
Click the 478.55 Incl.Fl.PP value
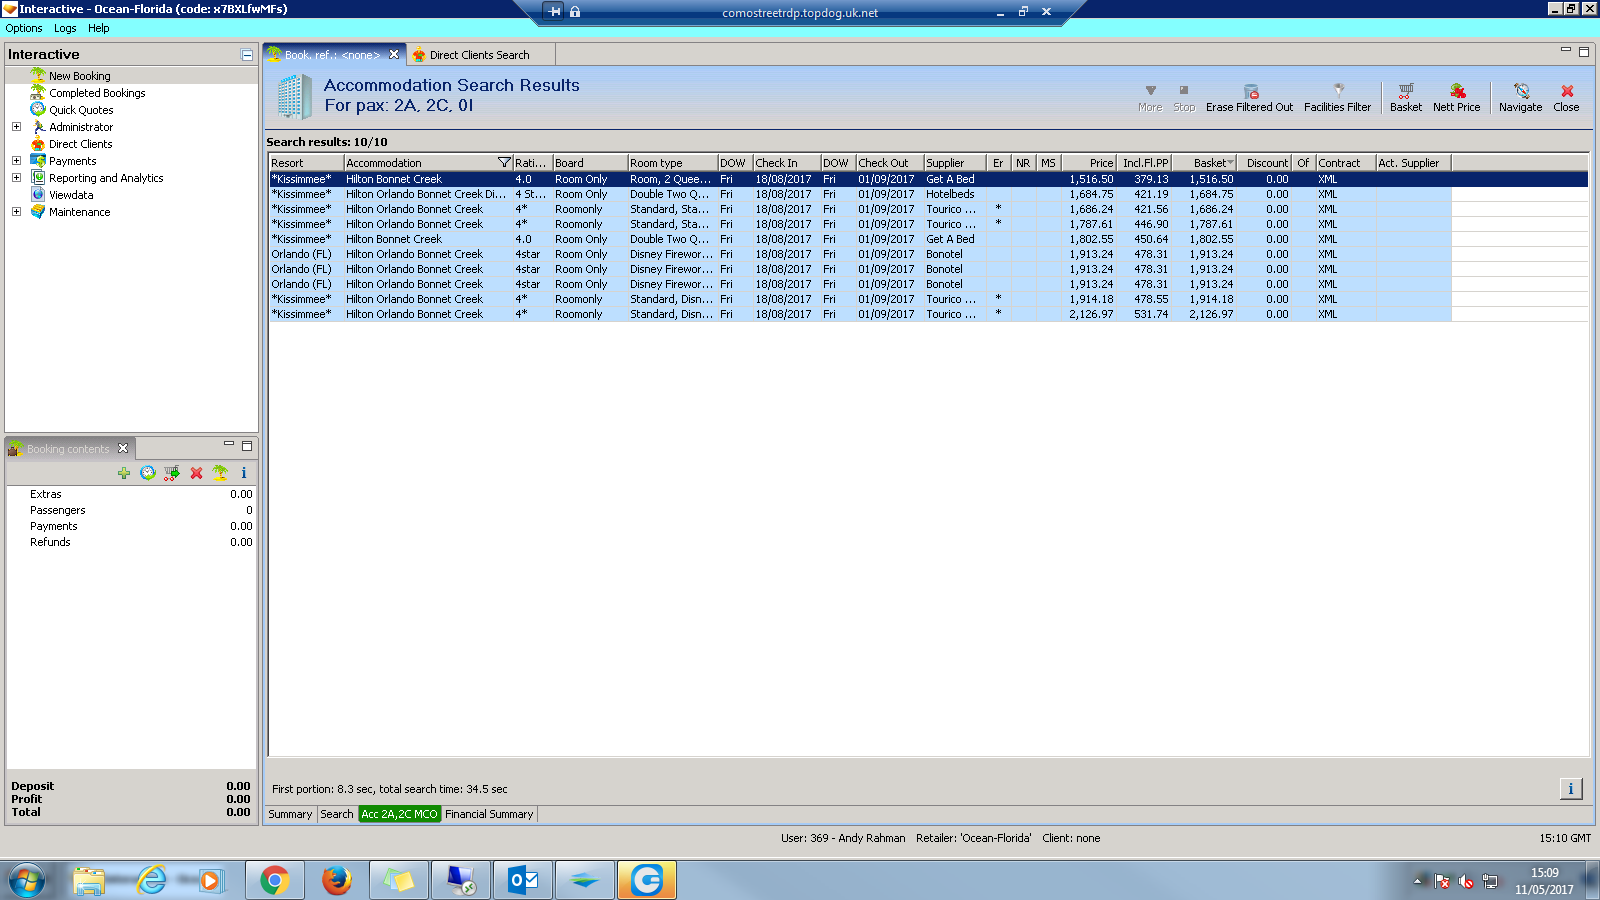pyautogui.click(x=1151, y=299)
